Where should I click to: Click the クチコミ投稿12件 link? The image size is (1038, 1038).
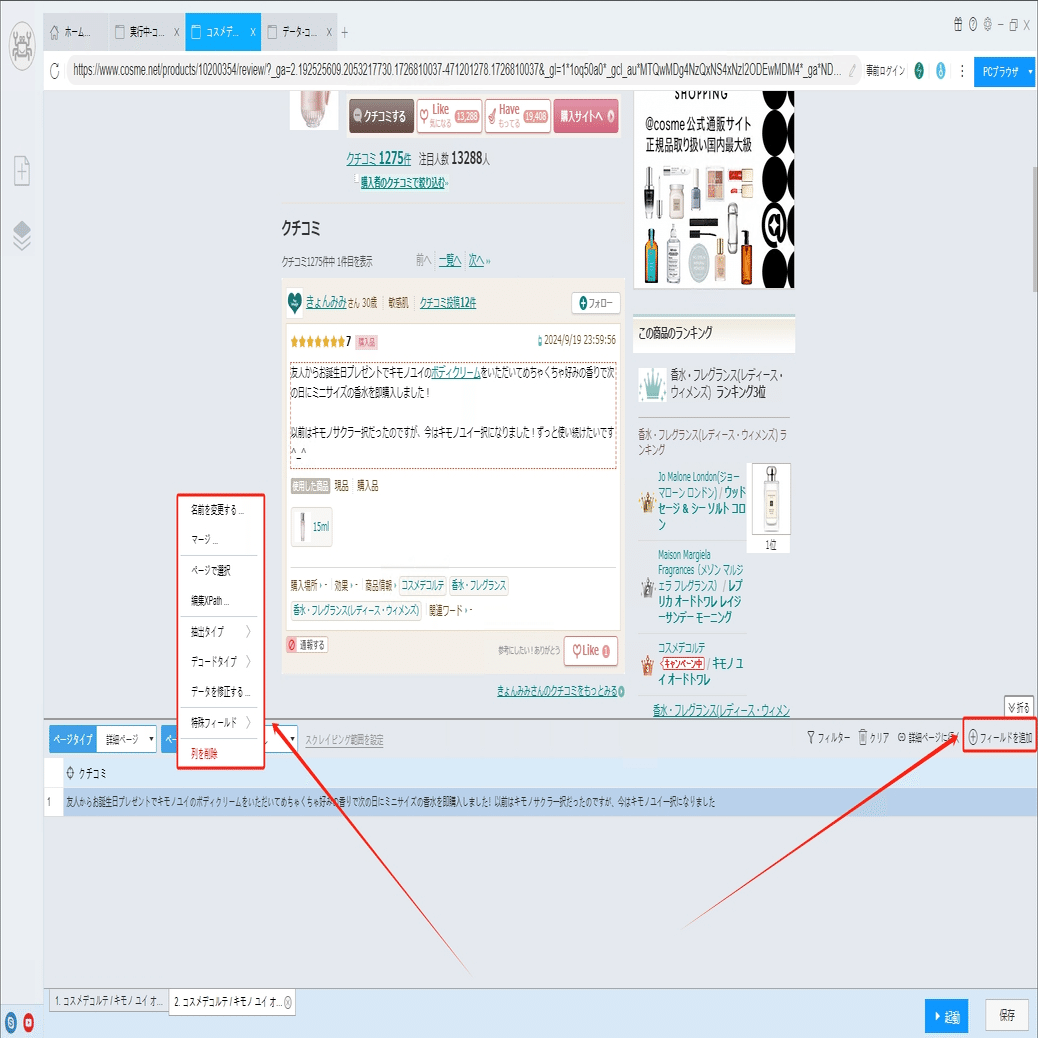point(448,303)
